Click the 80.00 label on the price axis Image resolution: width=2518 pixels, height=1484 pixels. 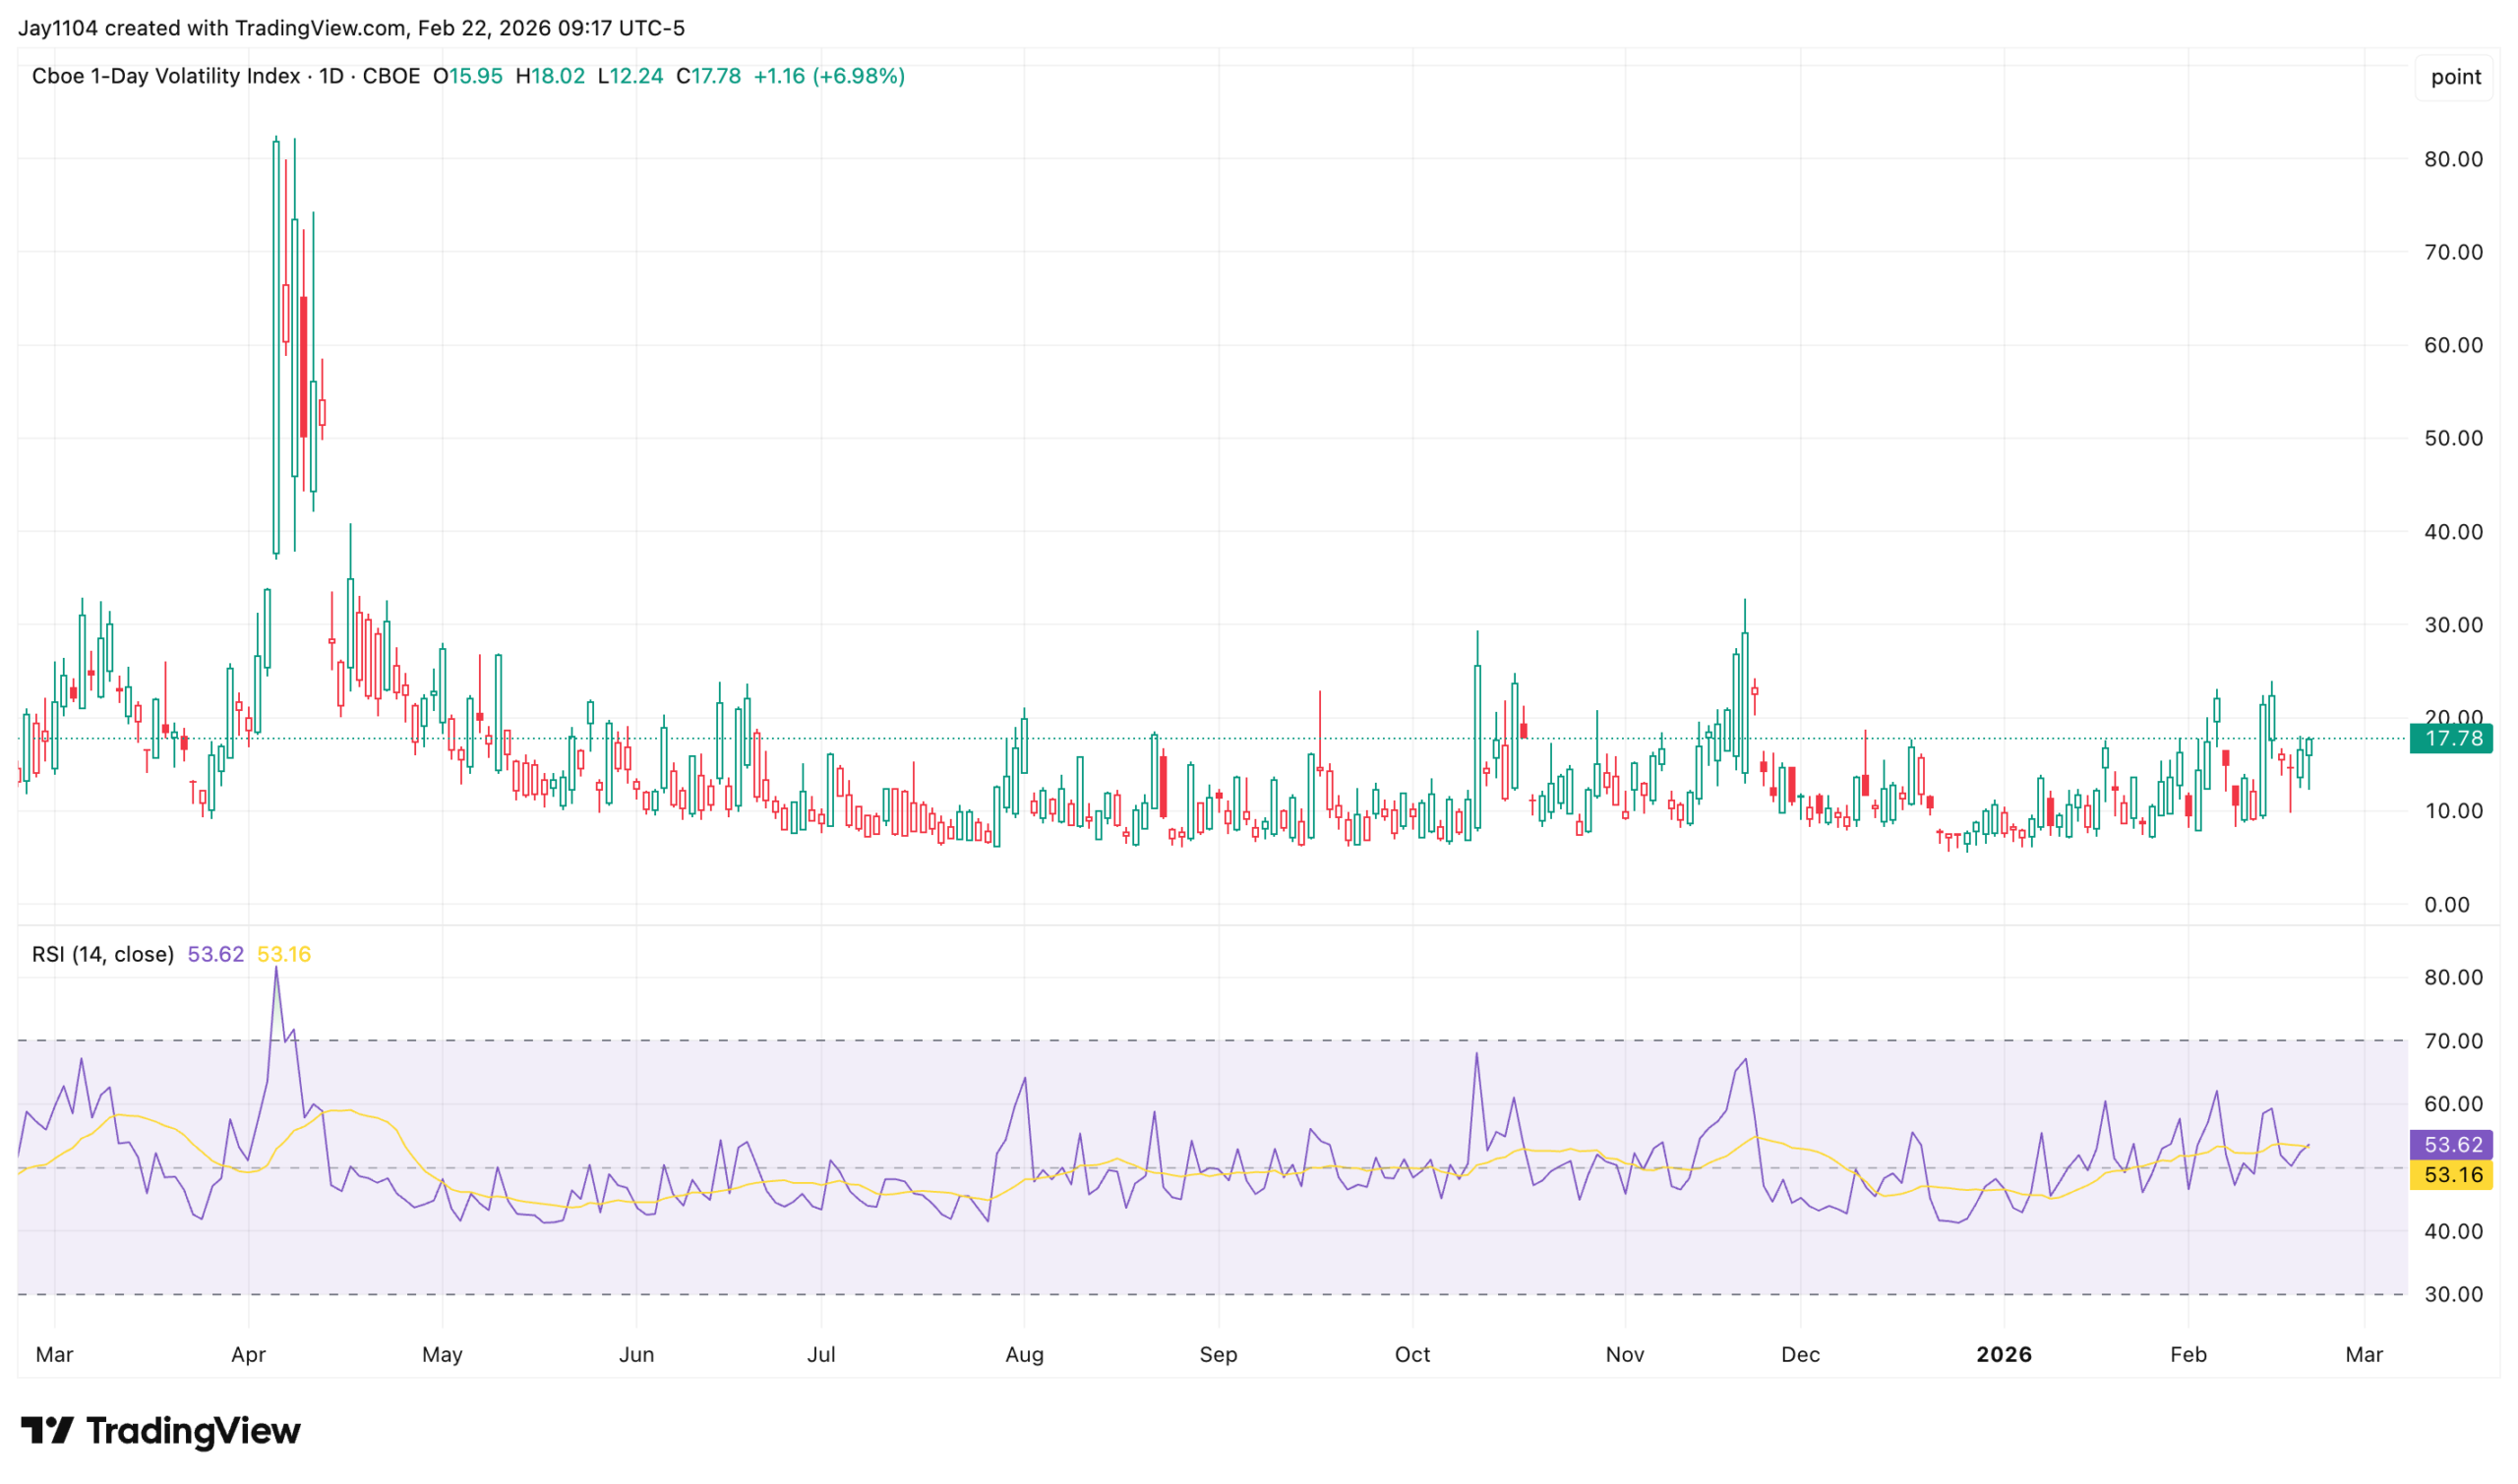[2452, 159]
